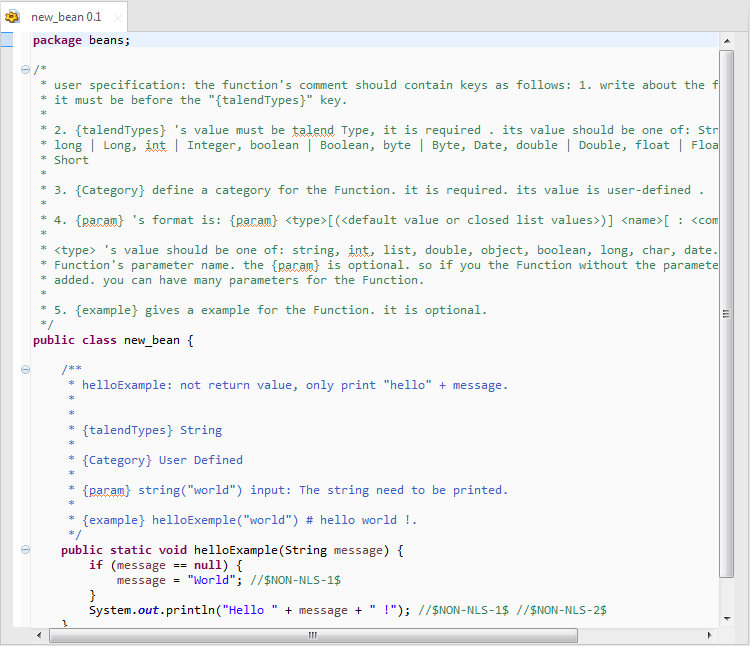Image resolution: width=750 pixels, height=646 pixels.
Task: Click the vertical scrollbar up arrow
Action: click(727, 41)
